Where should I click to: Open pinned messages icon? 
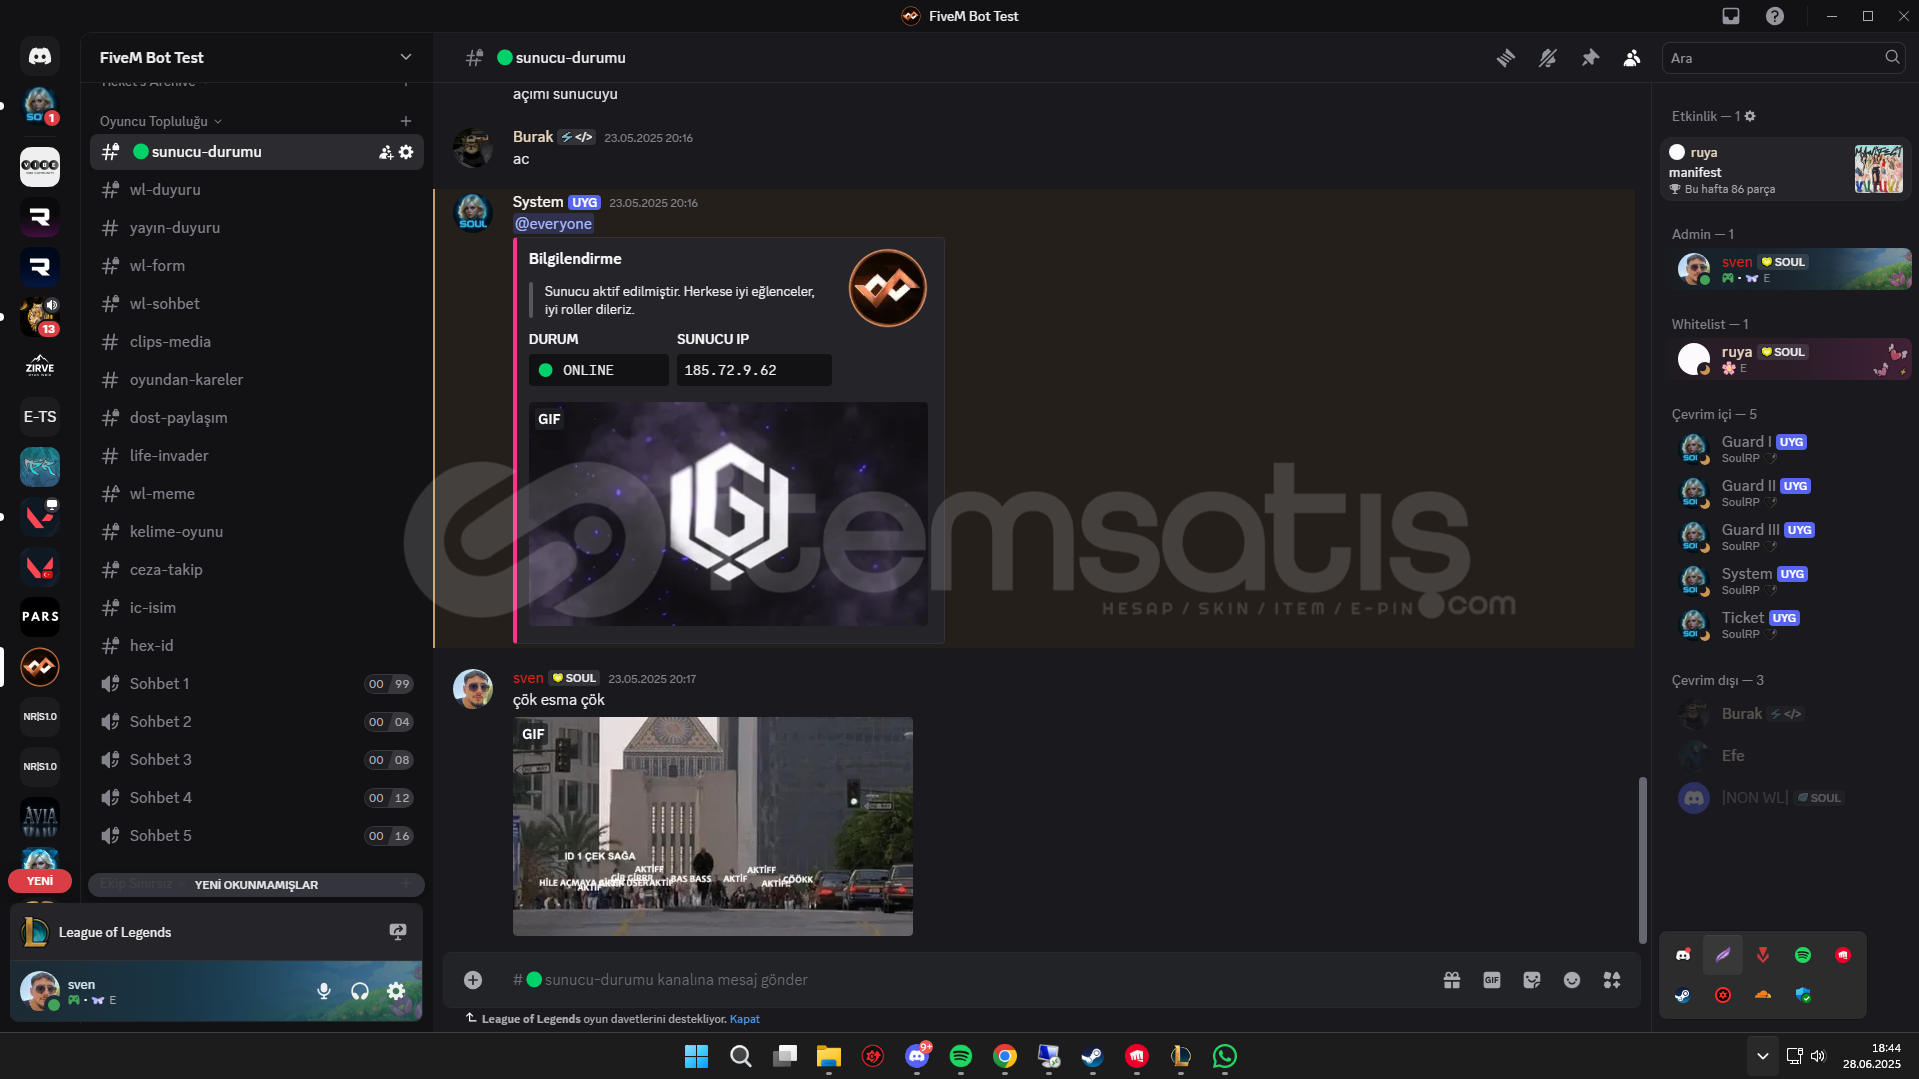[1590, 58]
